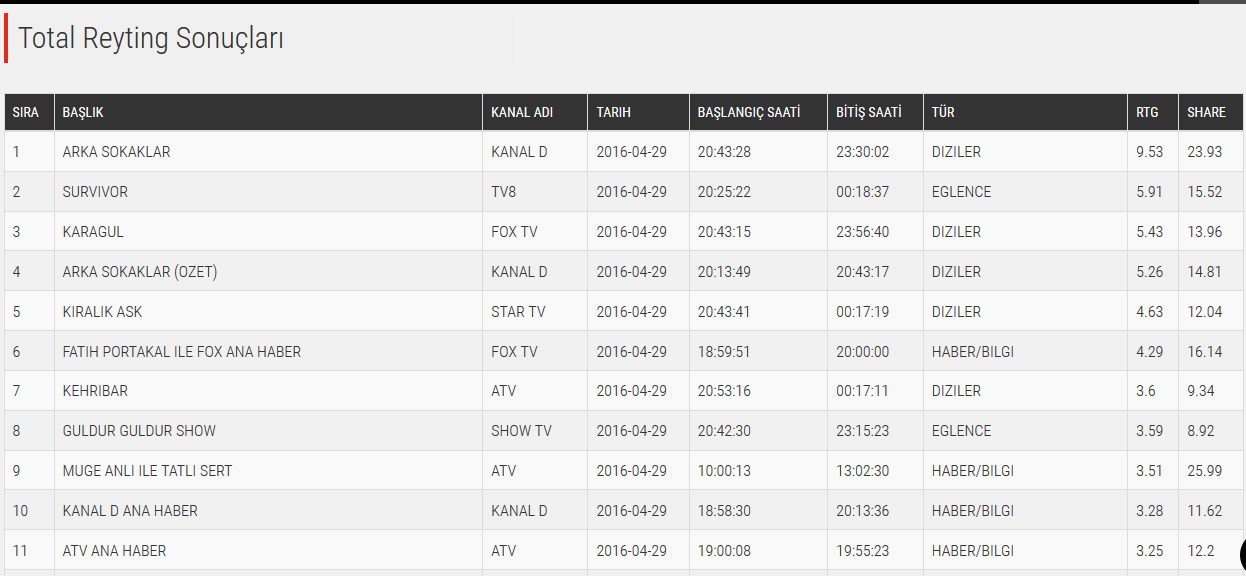Click the Total Reyting Sonuçları heading

151,39
